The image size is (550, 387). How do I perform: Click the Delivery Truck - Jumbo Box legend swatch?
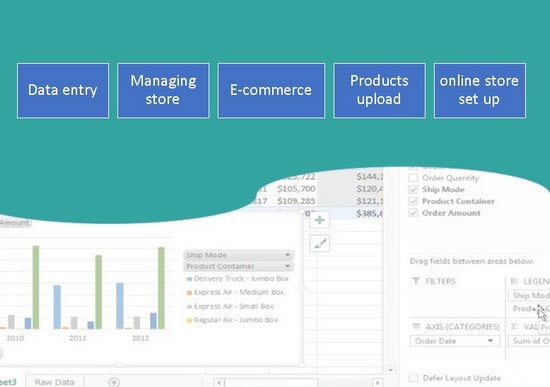pyautogui.click(x=189, y=279)
